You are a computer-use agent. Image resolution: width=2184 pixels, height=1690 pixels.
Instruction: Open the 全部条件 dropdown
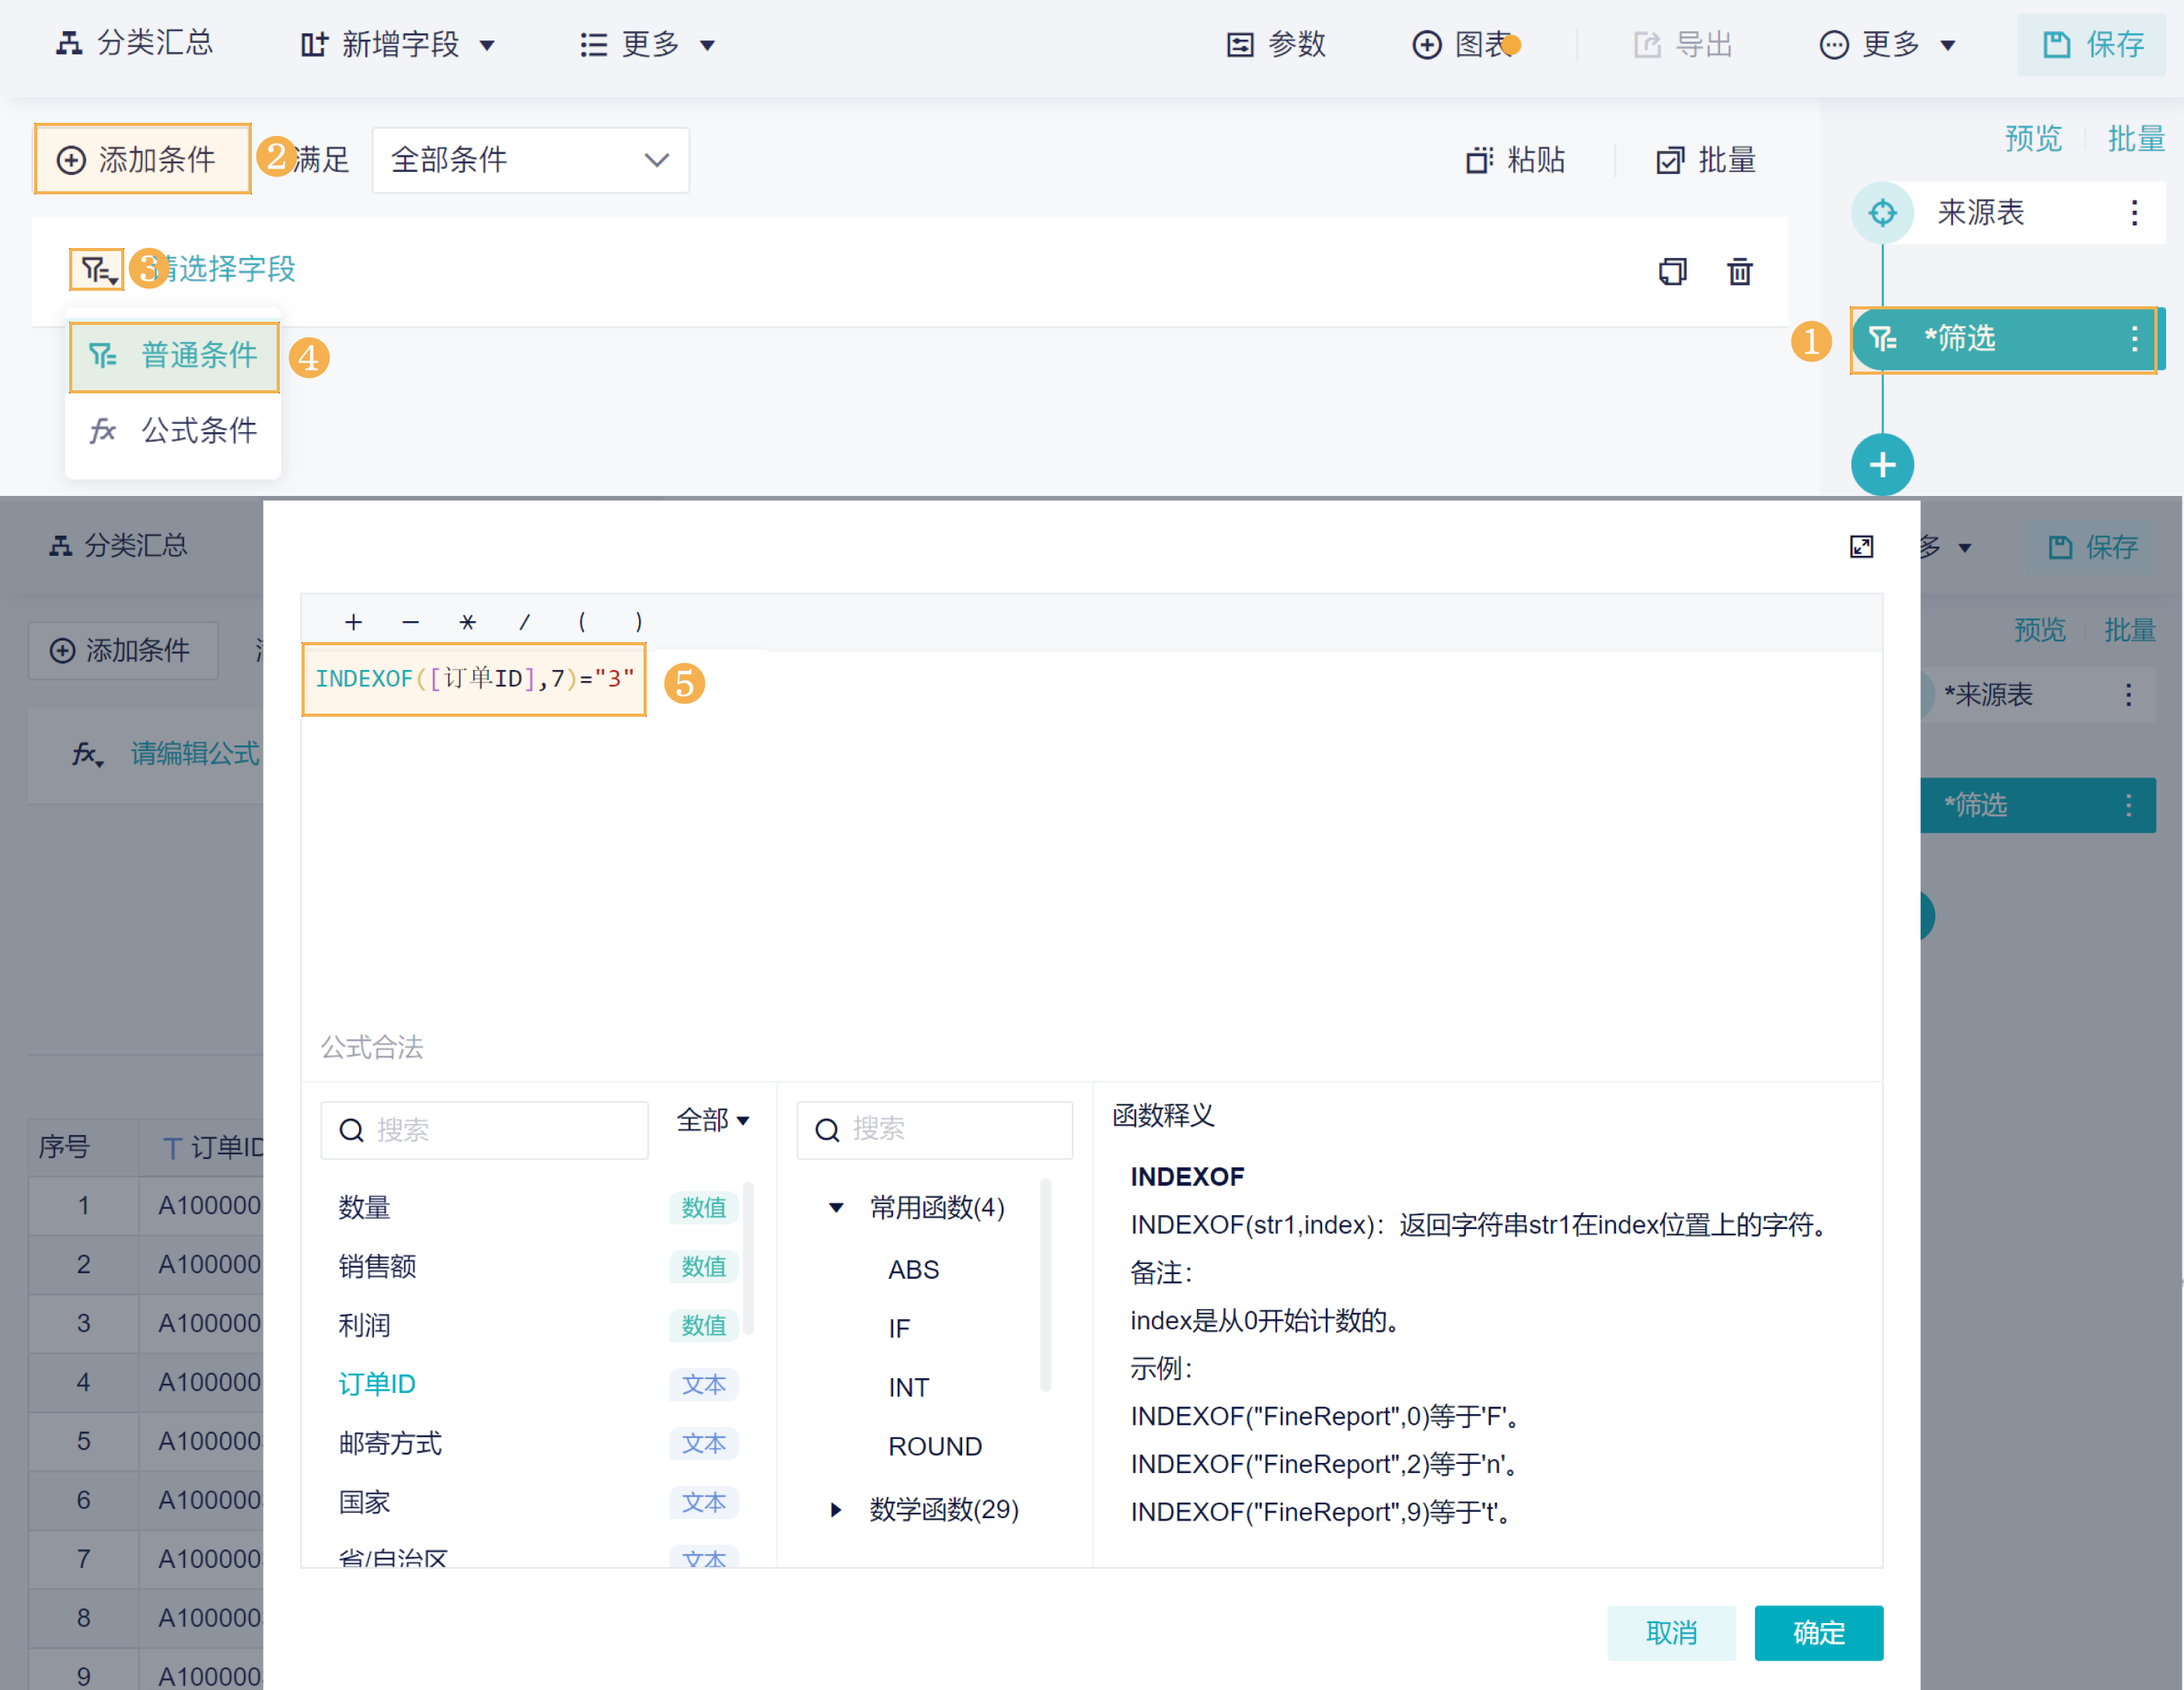tap(530, 160)
